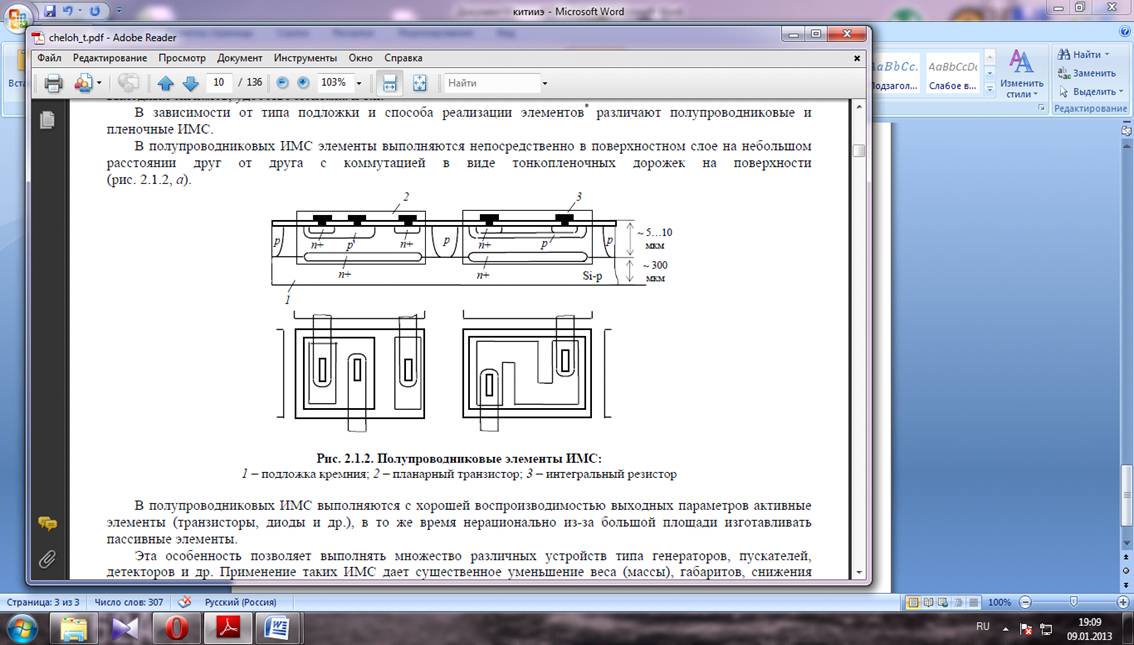The height and width of the screenshot is (645, 1134).
Task: Click the zoom in plus icon
Action: pos(303,83)
